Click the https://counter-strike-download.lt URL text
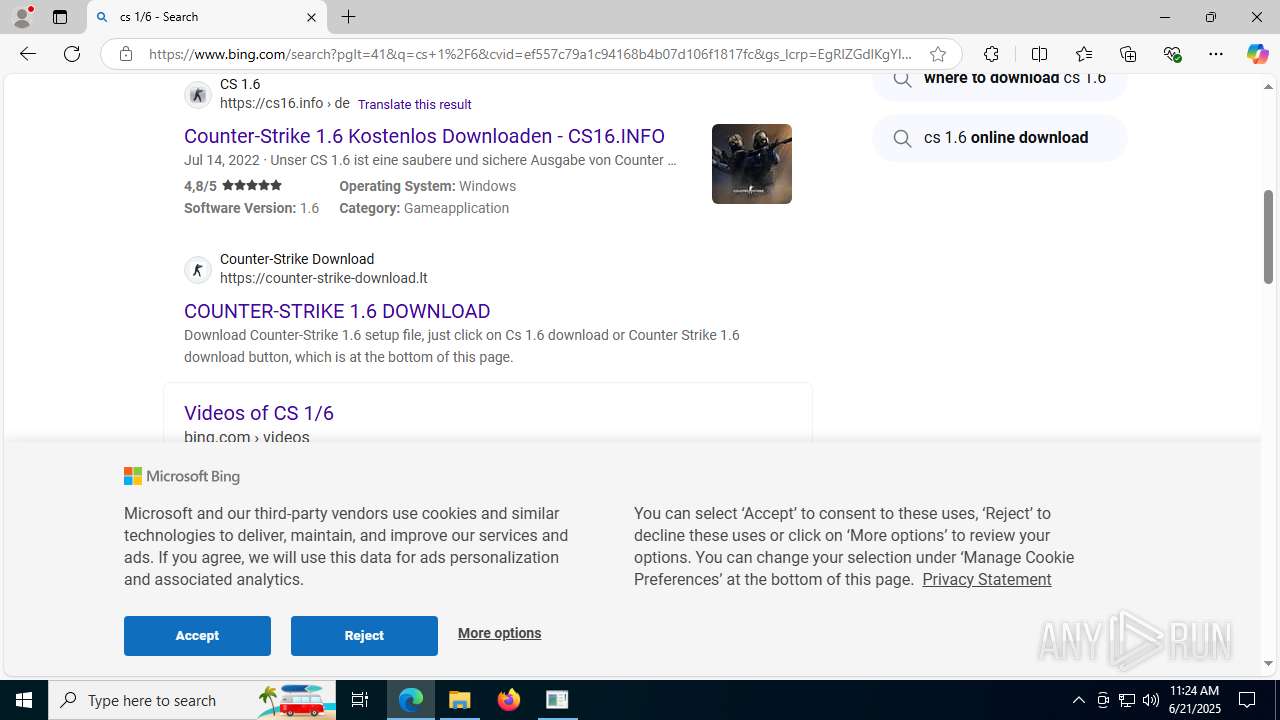The image size is (1280, 720). tap(323, 278)
